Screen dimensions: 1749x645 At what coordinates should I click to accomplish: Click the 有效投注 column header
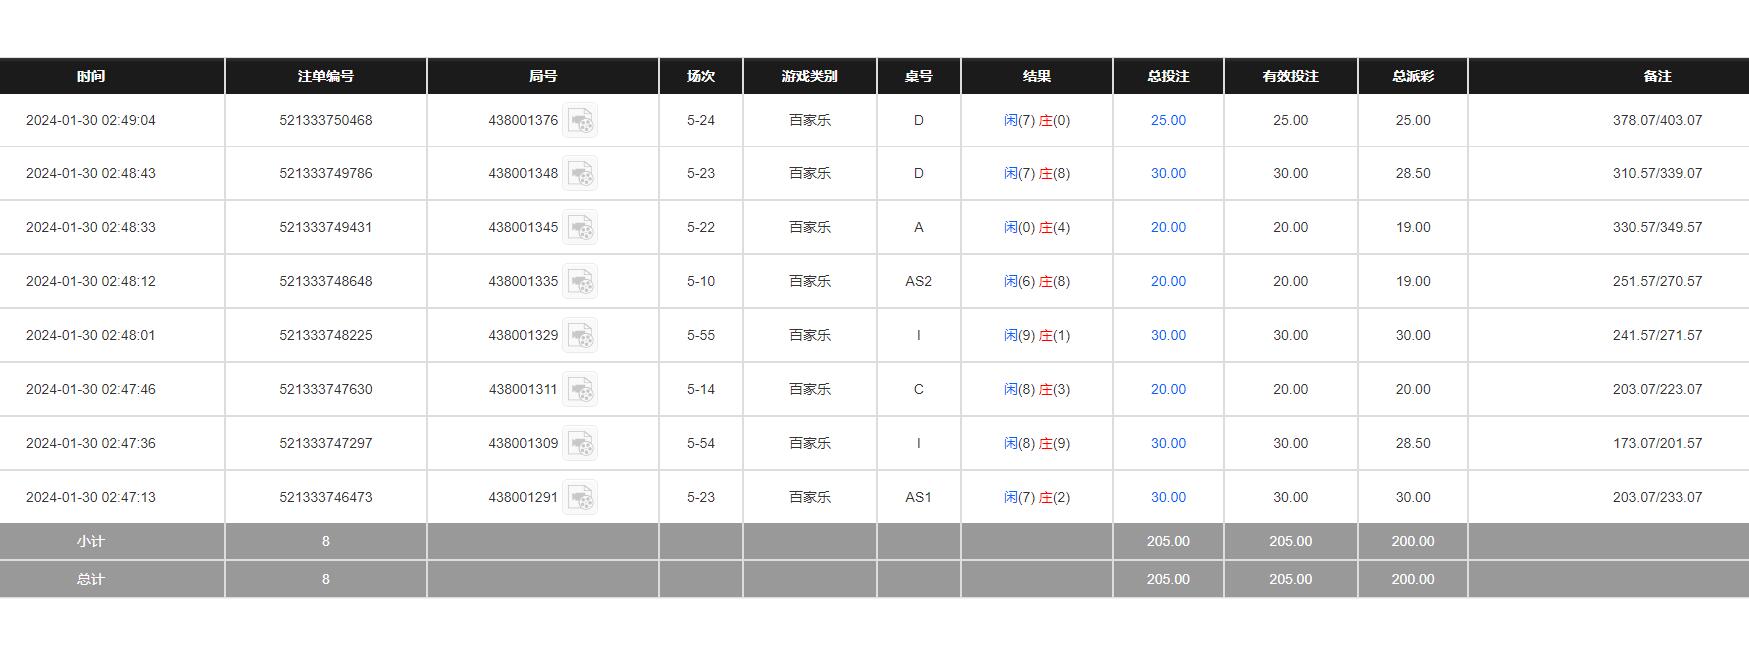click(x=1290, y=76)
